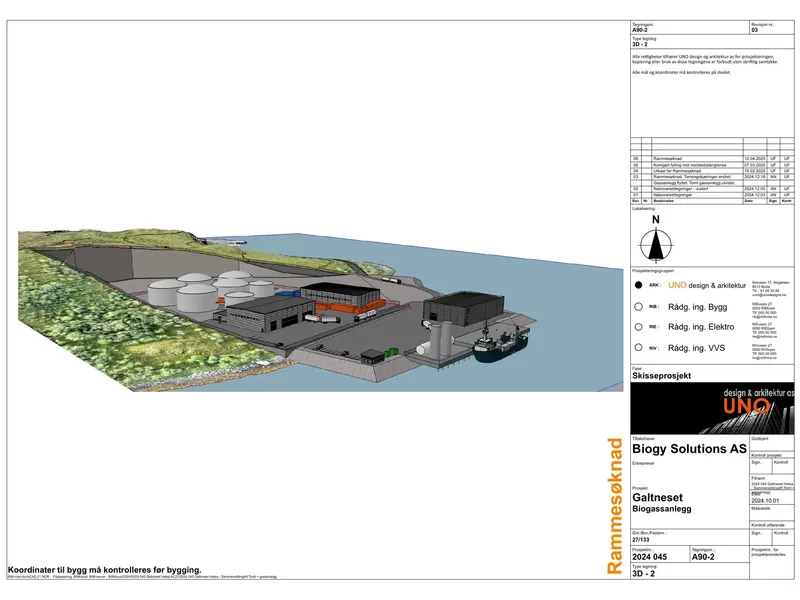This screenshot has height=600, width=800.
Task: Click the 'Rådg. ing. Elektro' text
Action: [701, 327]
